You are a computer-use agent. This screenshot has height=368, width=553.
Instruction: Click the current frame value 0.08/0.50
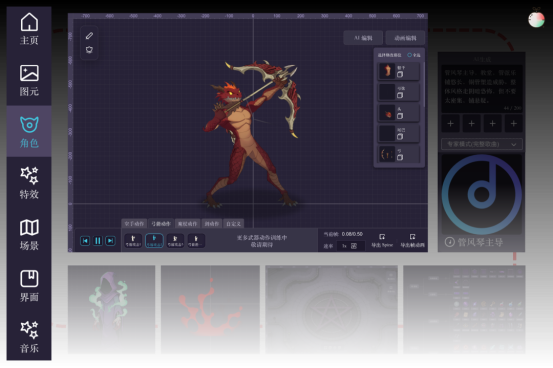[x=352, y=234]
